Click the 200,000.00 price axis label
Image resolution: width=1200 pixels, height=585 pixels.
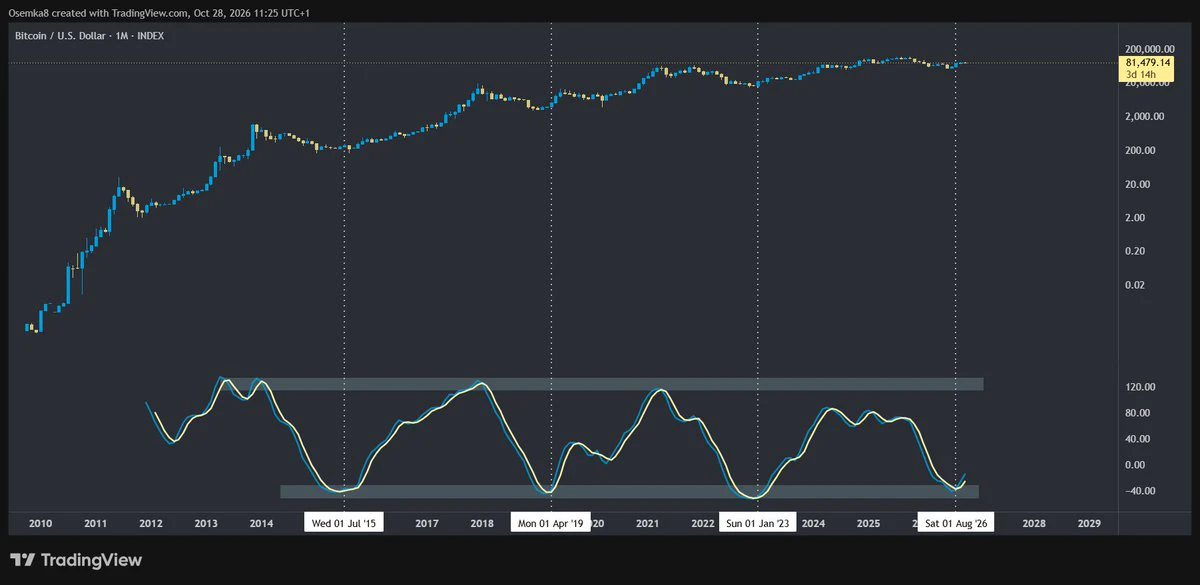1148,49
